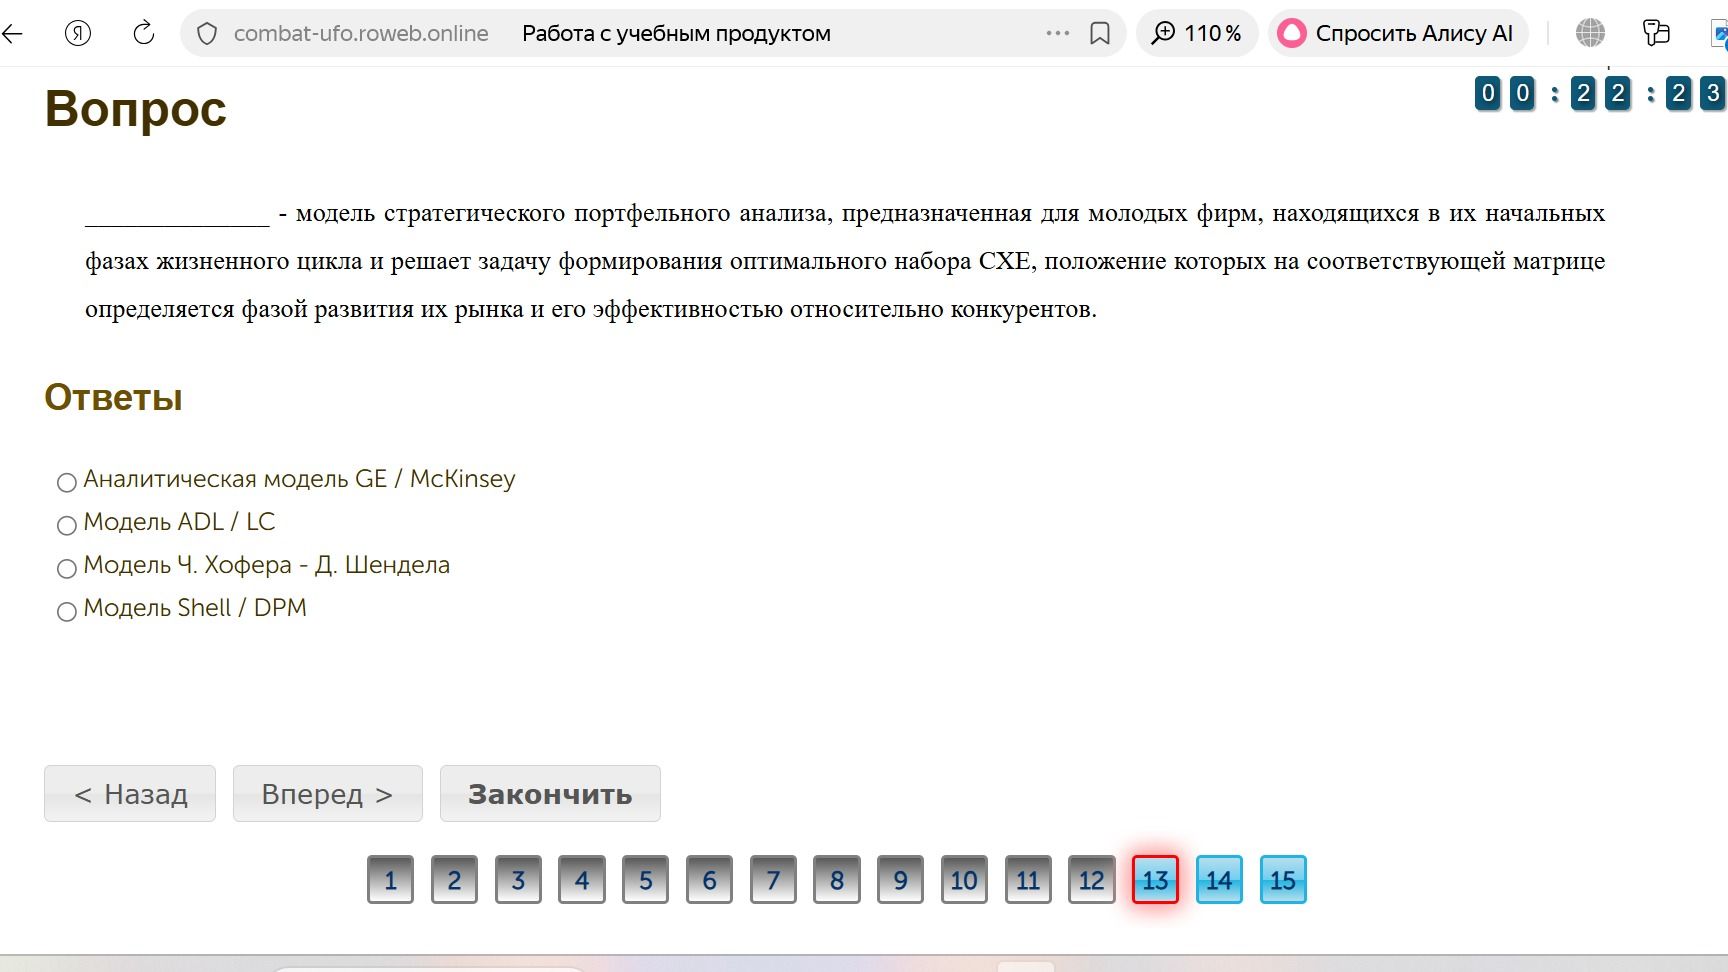1728x972 pixels.
Task: Go back with the Назад button
Action: [130, 794]
